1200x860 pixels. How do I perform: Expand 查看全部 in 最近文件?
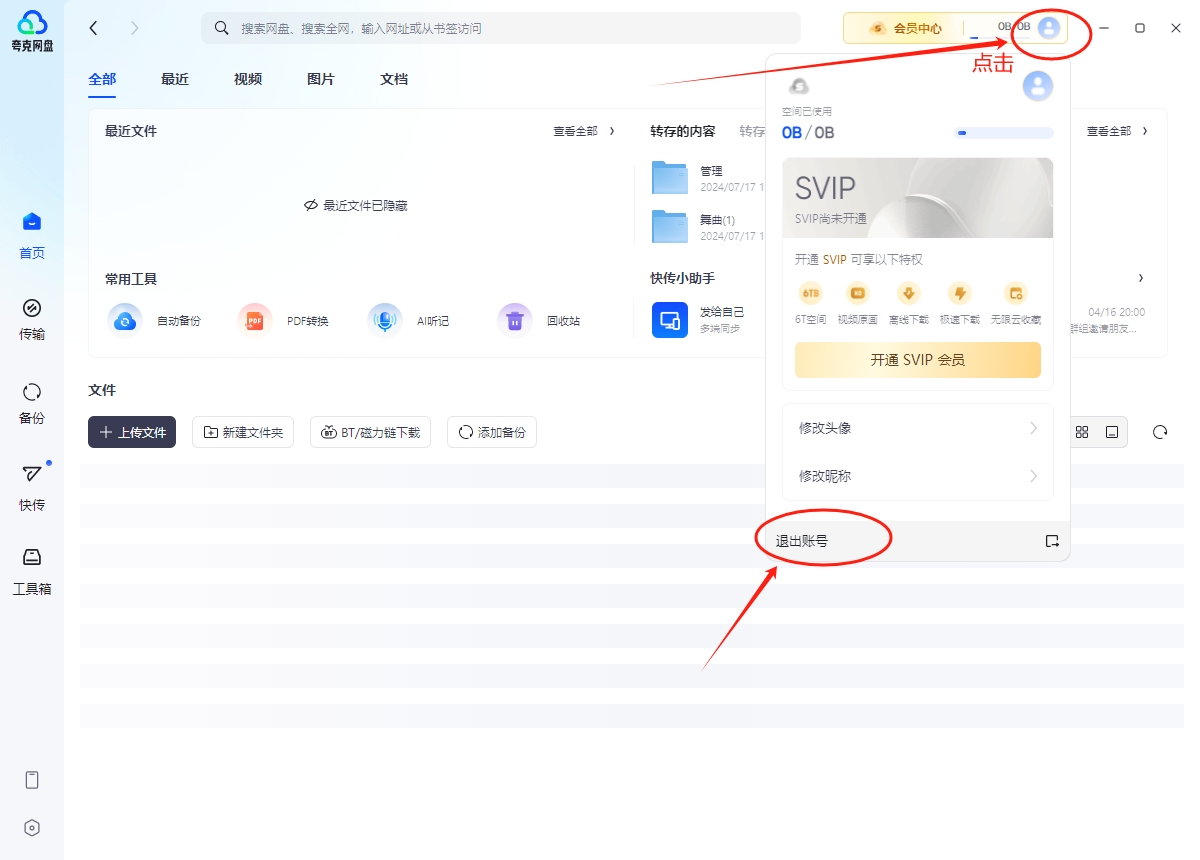pos(584,131)
